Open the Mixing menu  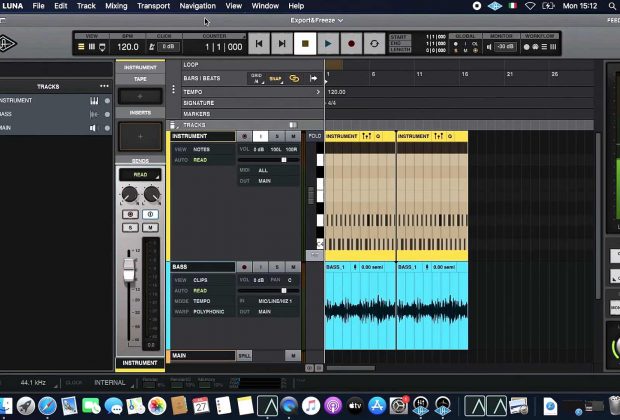point(116,6)
